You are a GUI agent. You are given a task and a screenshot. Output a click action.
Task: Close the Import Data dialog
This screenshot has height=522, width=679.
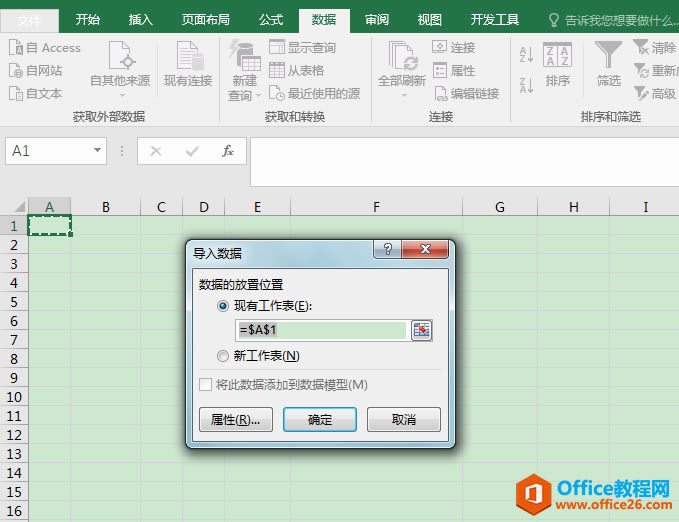coord(425,249)
